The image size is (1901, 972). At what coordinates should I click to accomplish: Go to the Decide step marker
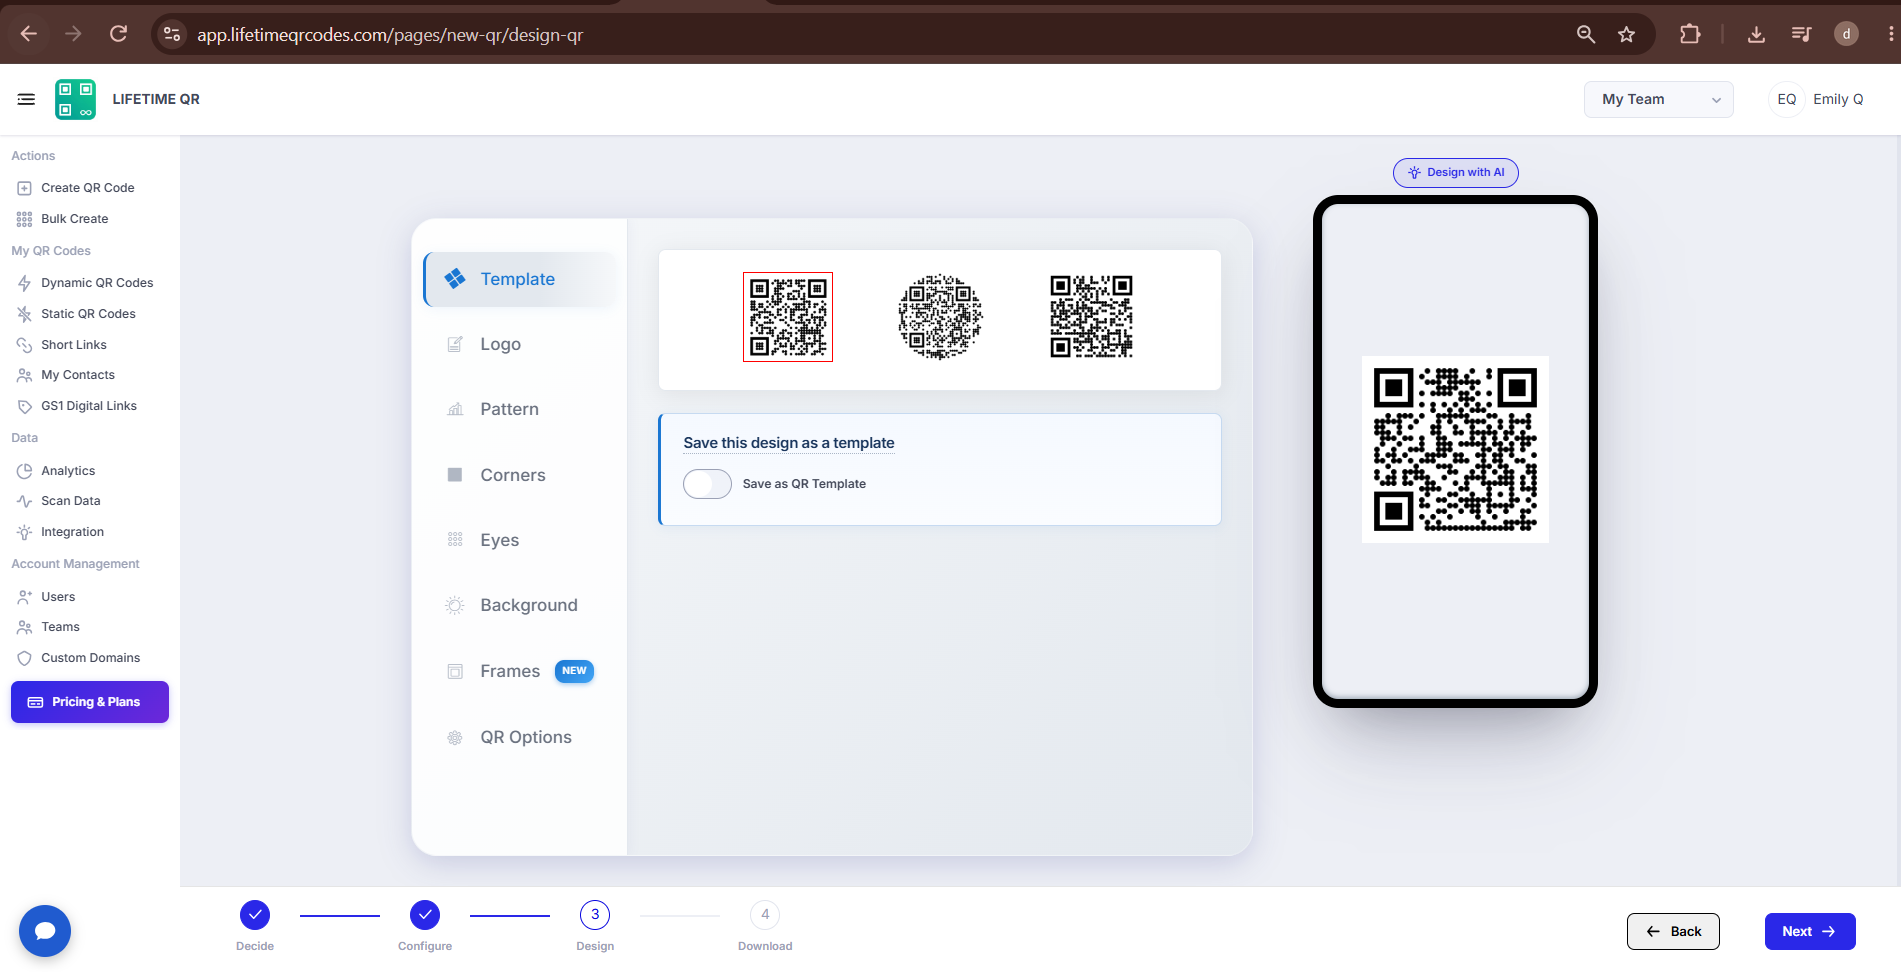point(255,915)
